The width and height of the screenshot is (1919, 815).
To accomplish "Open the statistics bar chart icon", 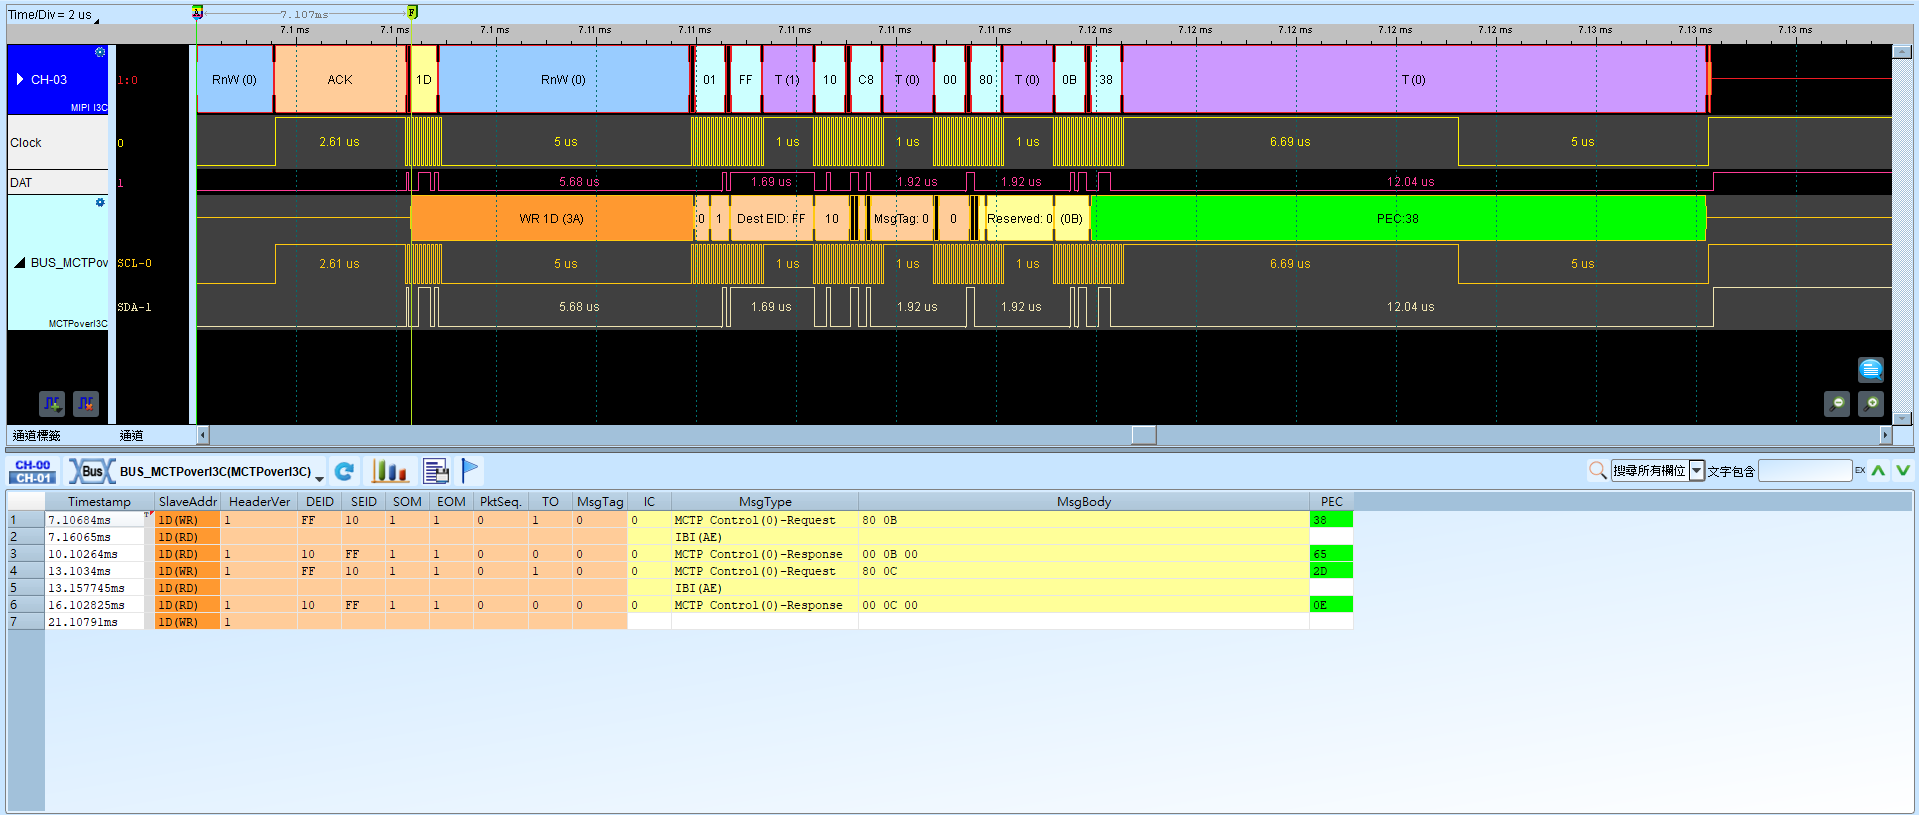I will tap(389, 471).
